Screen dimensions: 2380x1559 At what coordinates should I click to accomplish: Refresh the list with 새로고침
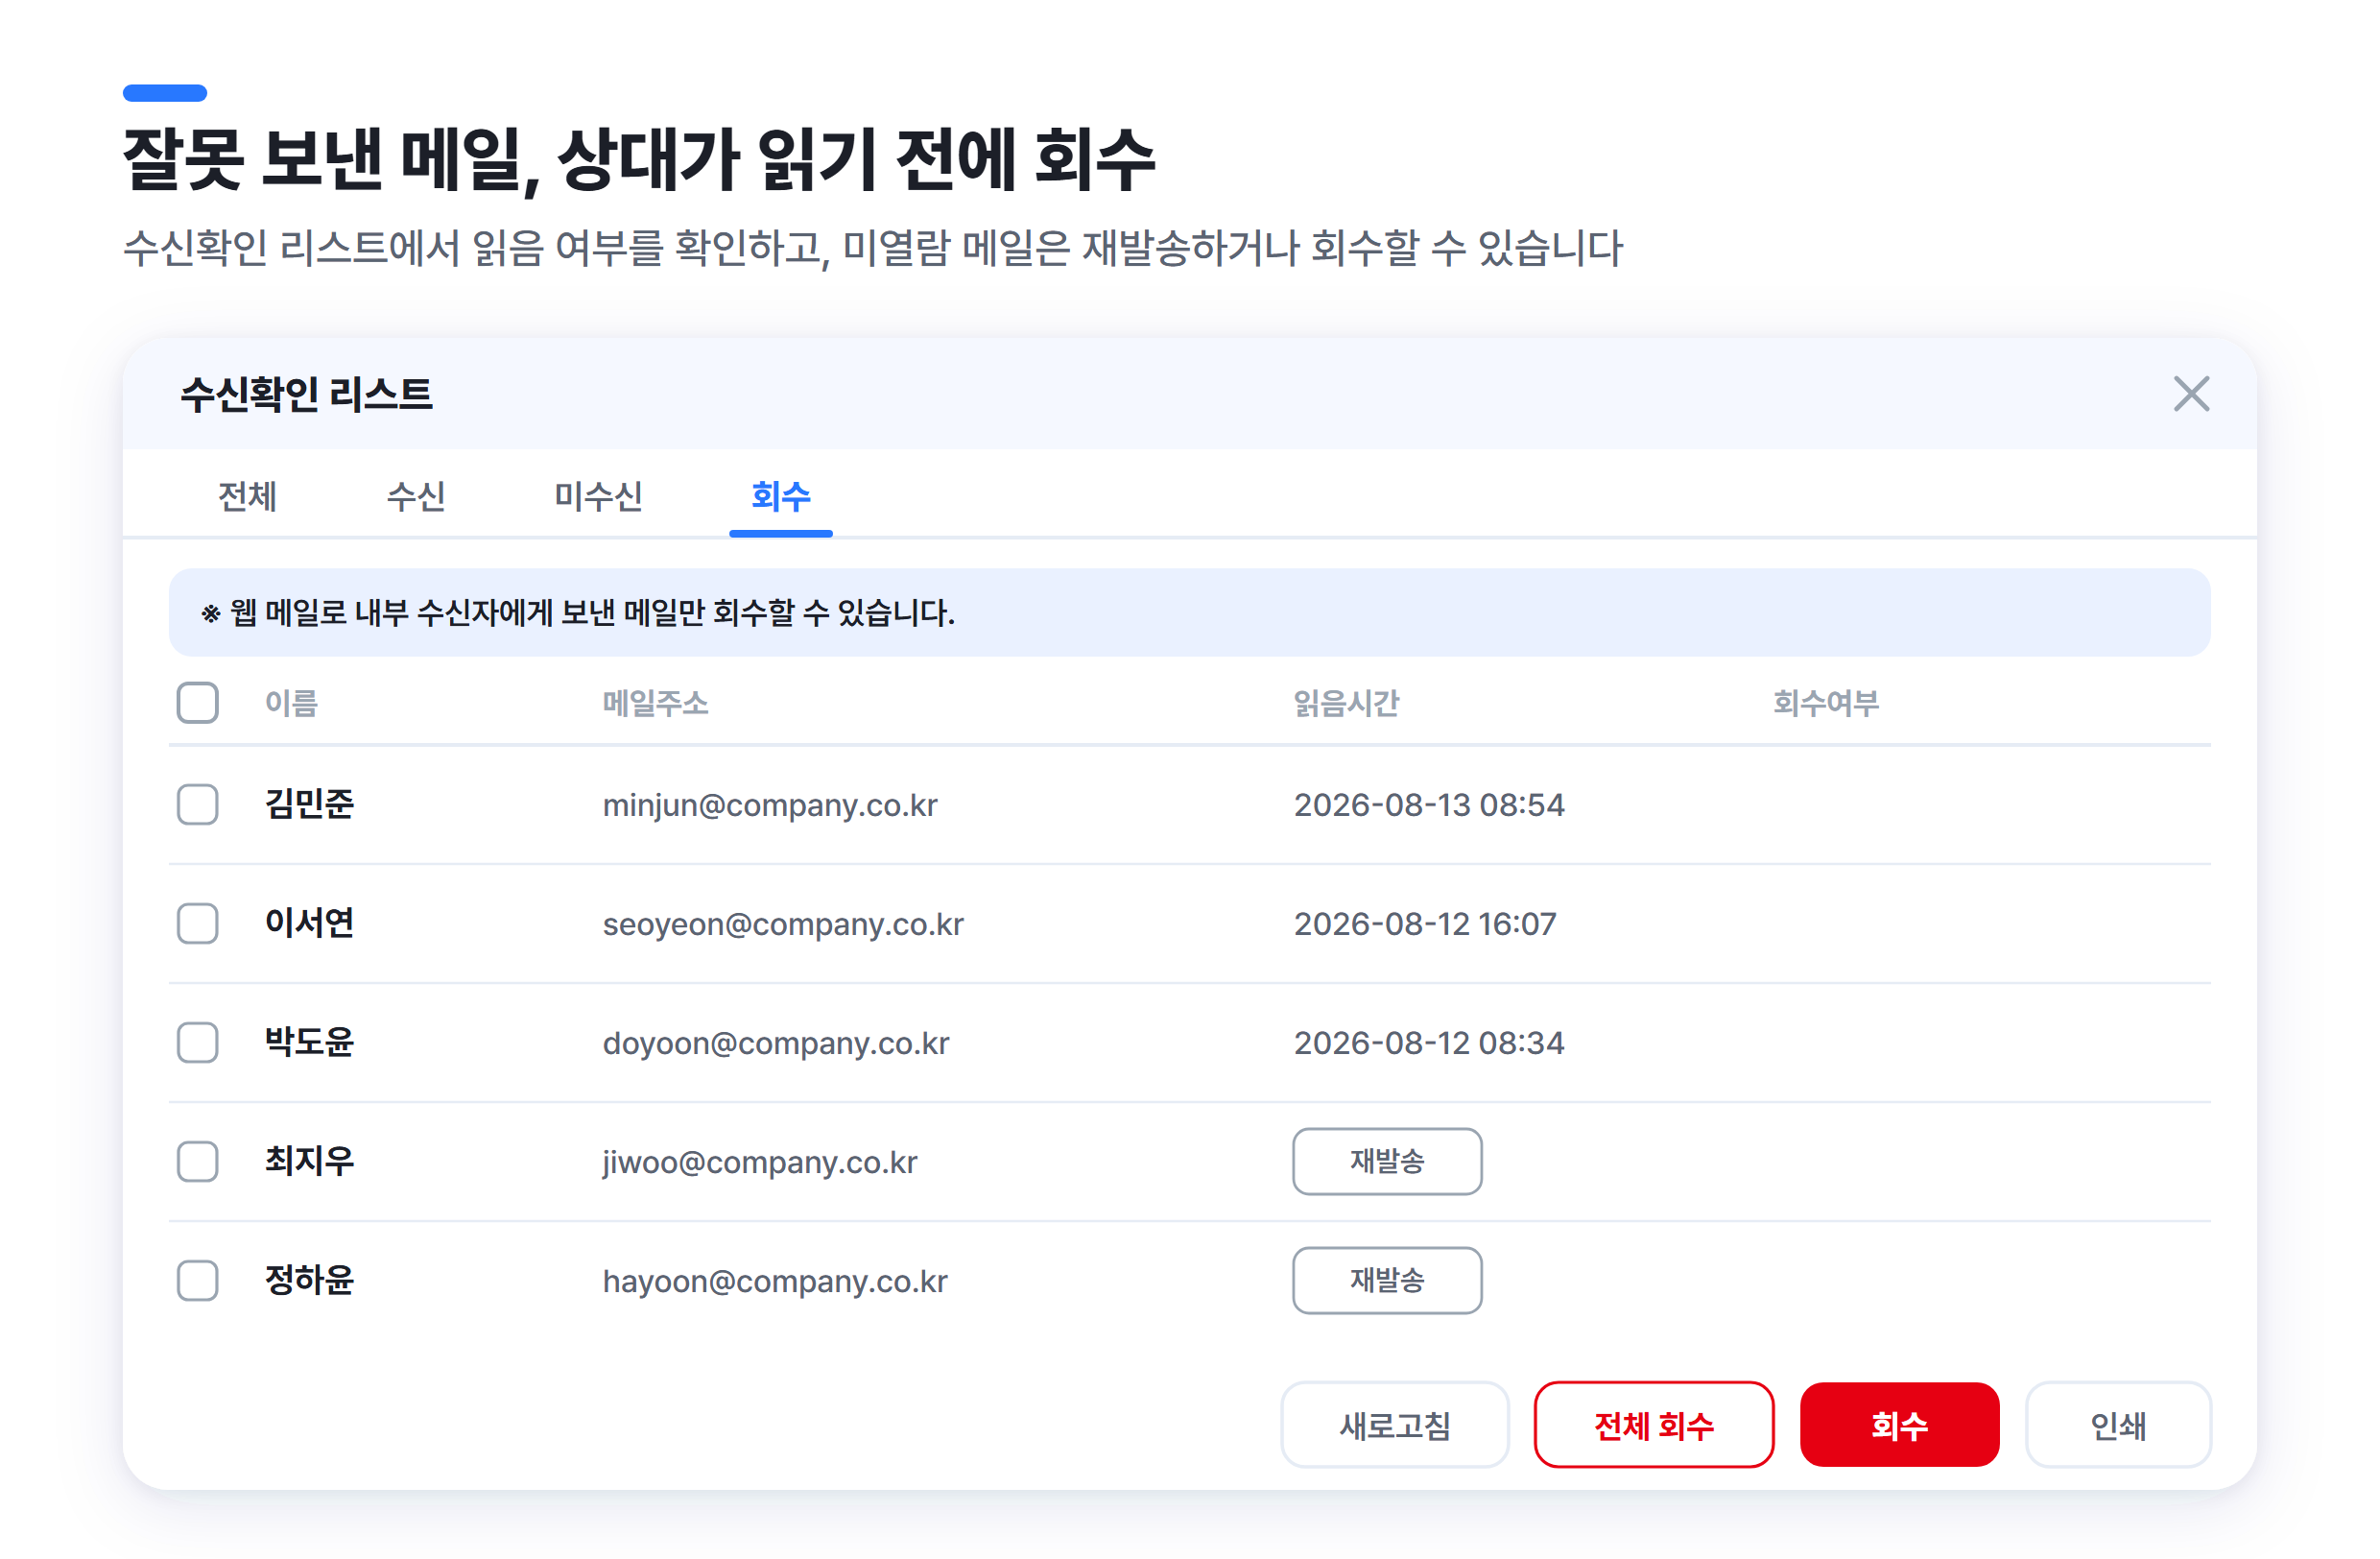pos(1395,1425)
